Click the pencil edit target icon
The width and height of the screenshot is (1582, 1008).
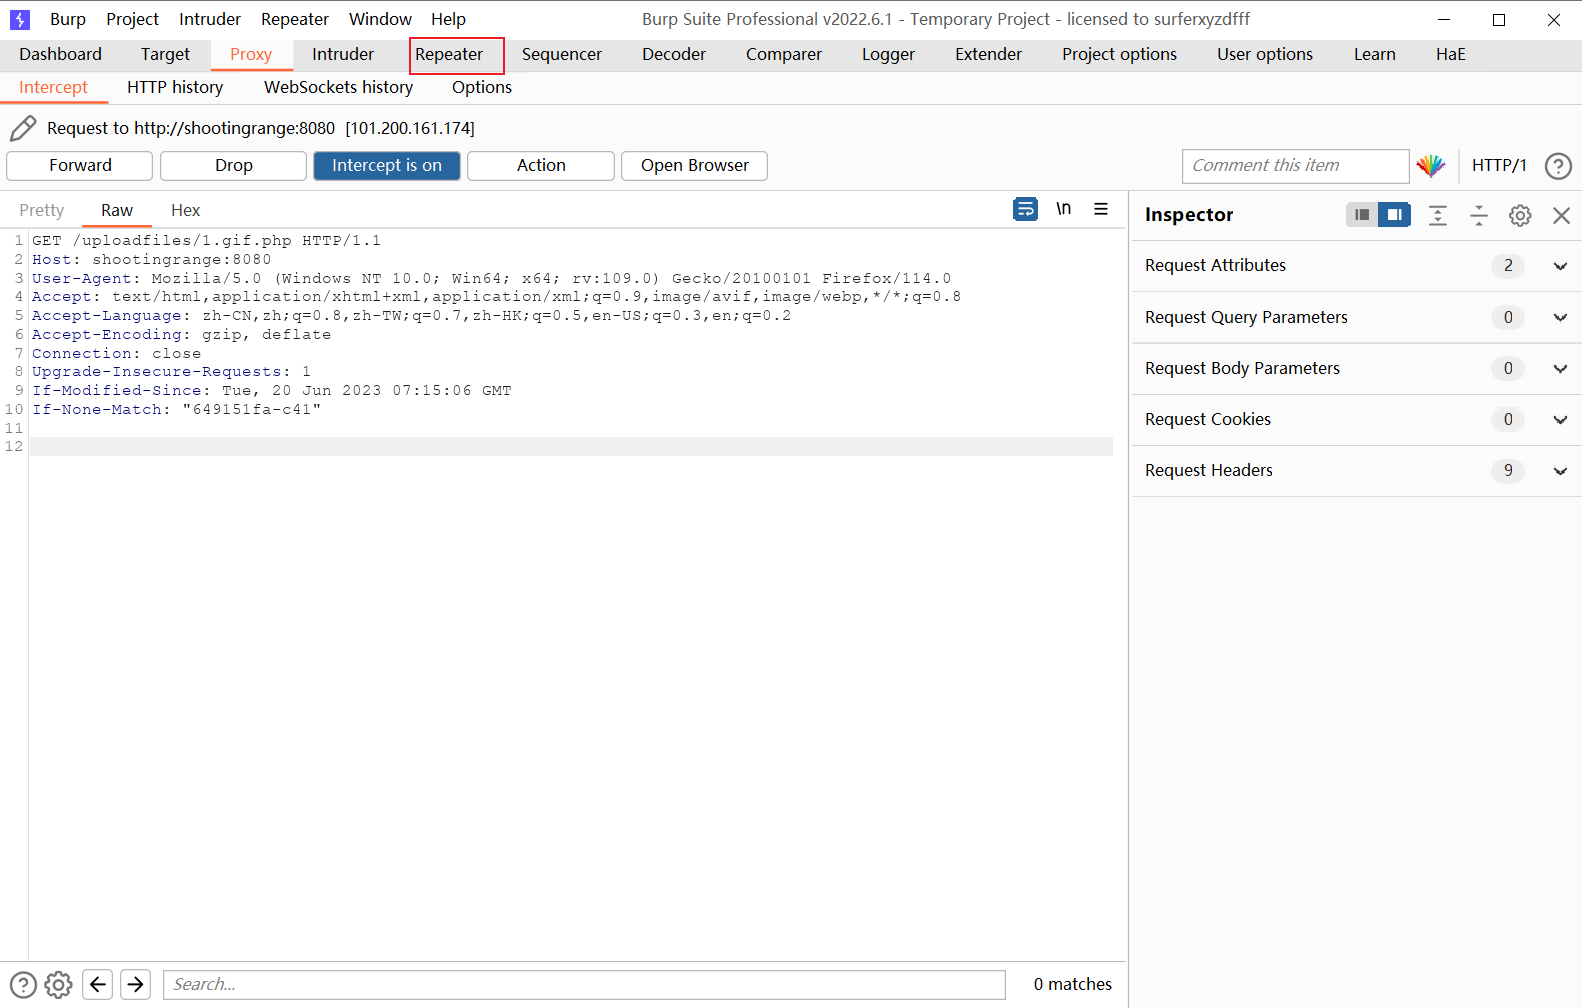[x=23, y=128]
